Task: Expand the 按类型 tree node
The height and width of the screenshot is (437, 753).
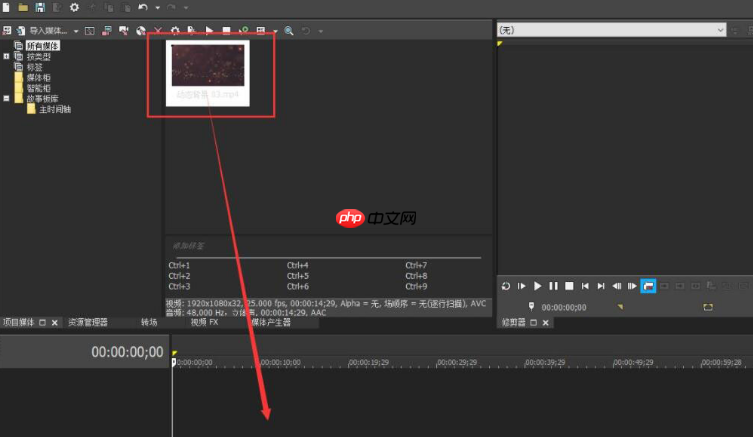Action: [7, 57]
